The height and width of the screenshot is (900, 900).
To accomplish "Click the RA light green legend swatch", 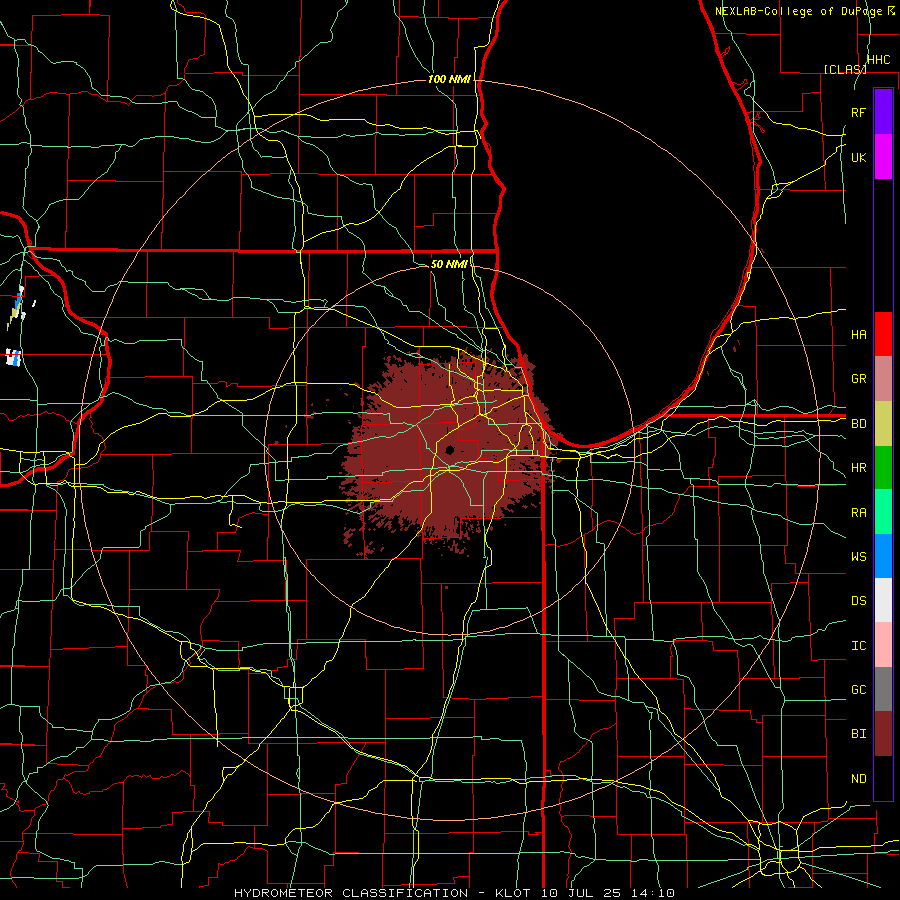I will (x=883, y=512).
